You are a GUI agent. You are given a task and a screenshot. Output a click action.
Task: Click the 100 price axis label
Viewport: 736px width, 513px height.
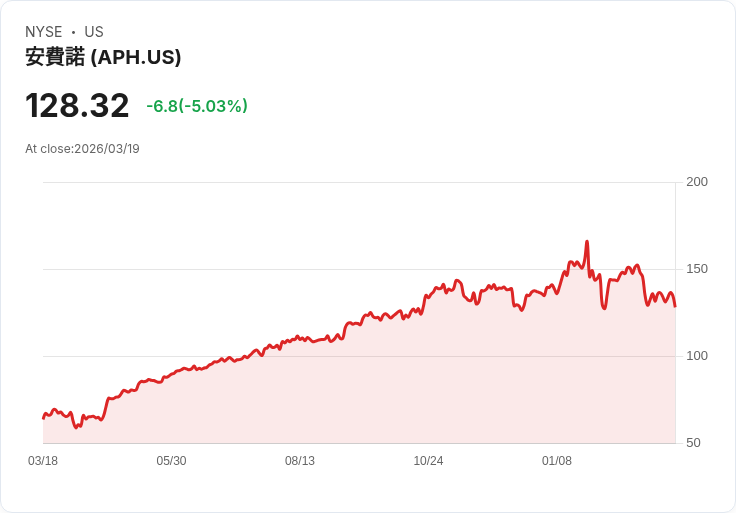coord(697,356)
